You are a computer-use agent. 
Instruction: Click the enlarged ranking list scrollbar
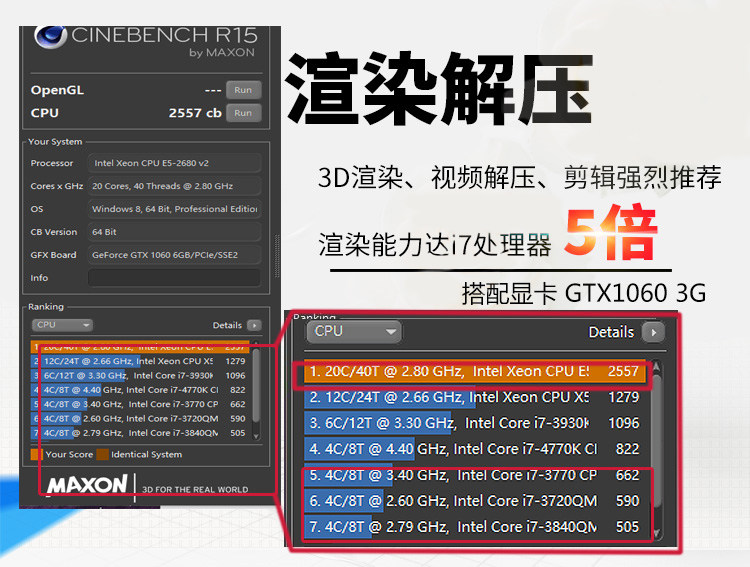click(657, 440)
